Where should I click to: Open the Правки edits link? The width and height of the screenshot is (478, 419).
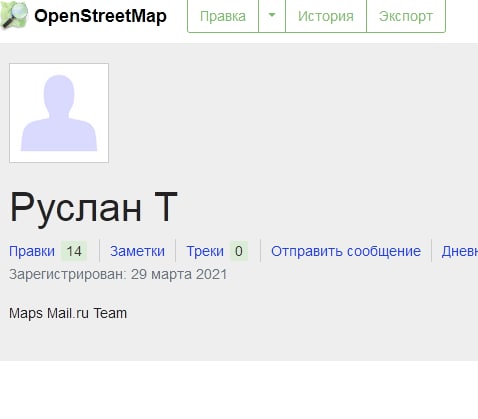click(x=32, y=251)
